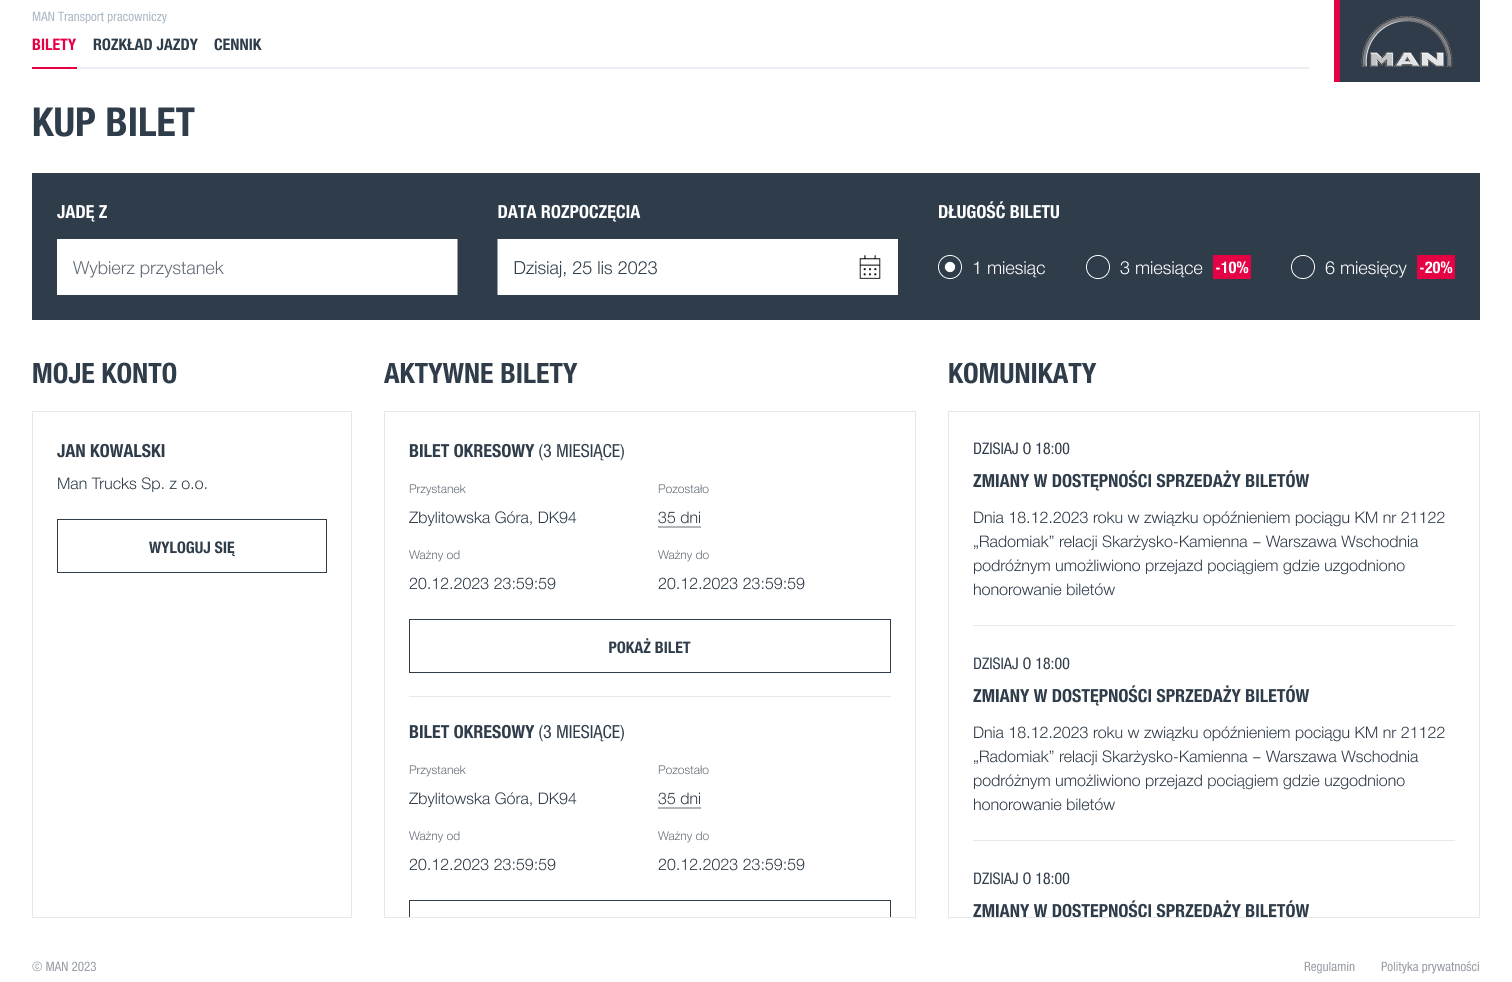
Task: Click 35 dni link in first ticket
Action: [679, 518]
